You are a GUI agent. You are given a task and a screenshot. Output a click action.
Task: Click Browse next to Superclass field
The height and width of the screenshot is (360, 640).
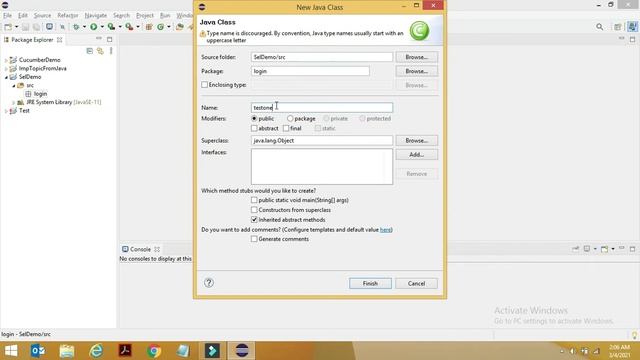[416, 140]
